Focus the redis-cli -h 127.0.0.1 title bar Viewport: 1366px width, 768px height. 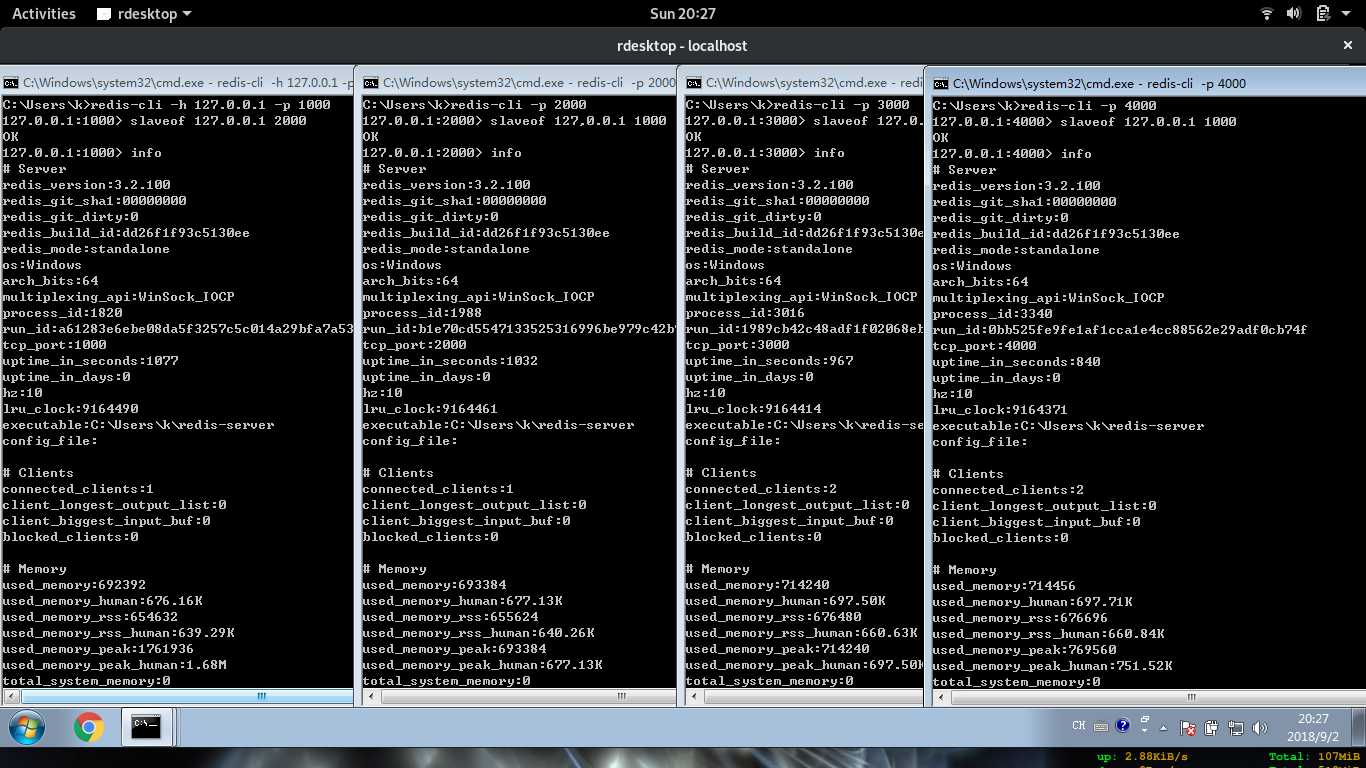point(177,83)
